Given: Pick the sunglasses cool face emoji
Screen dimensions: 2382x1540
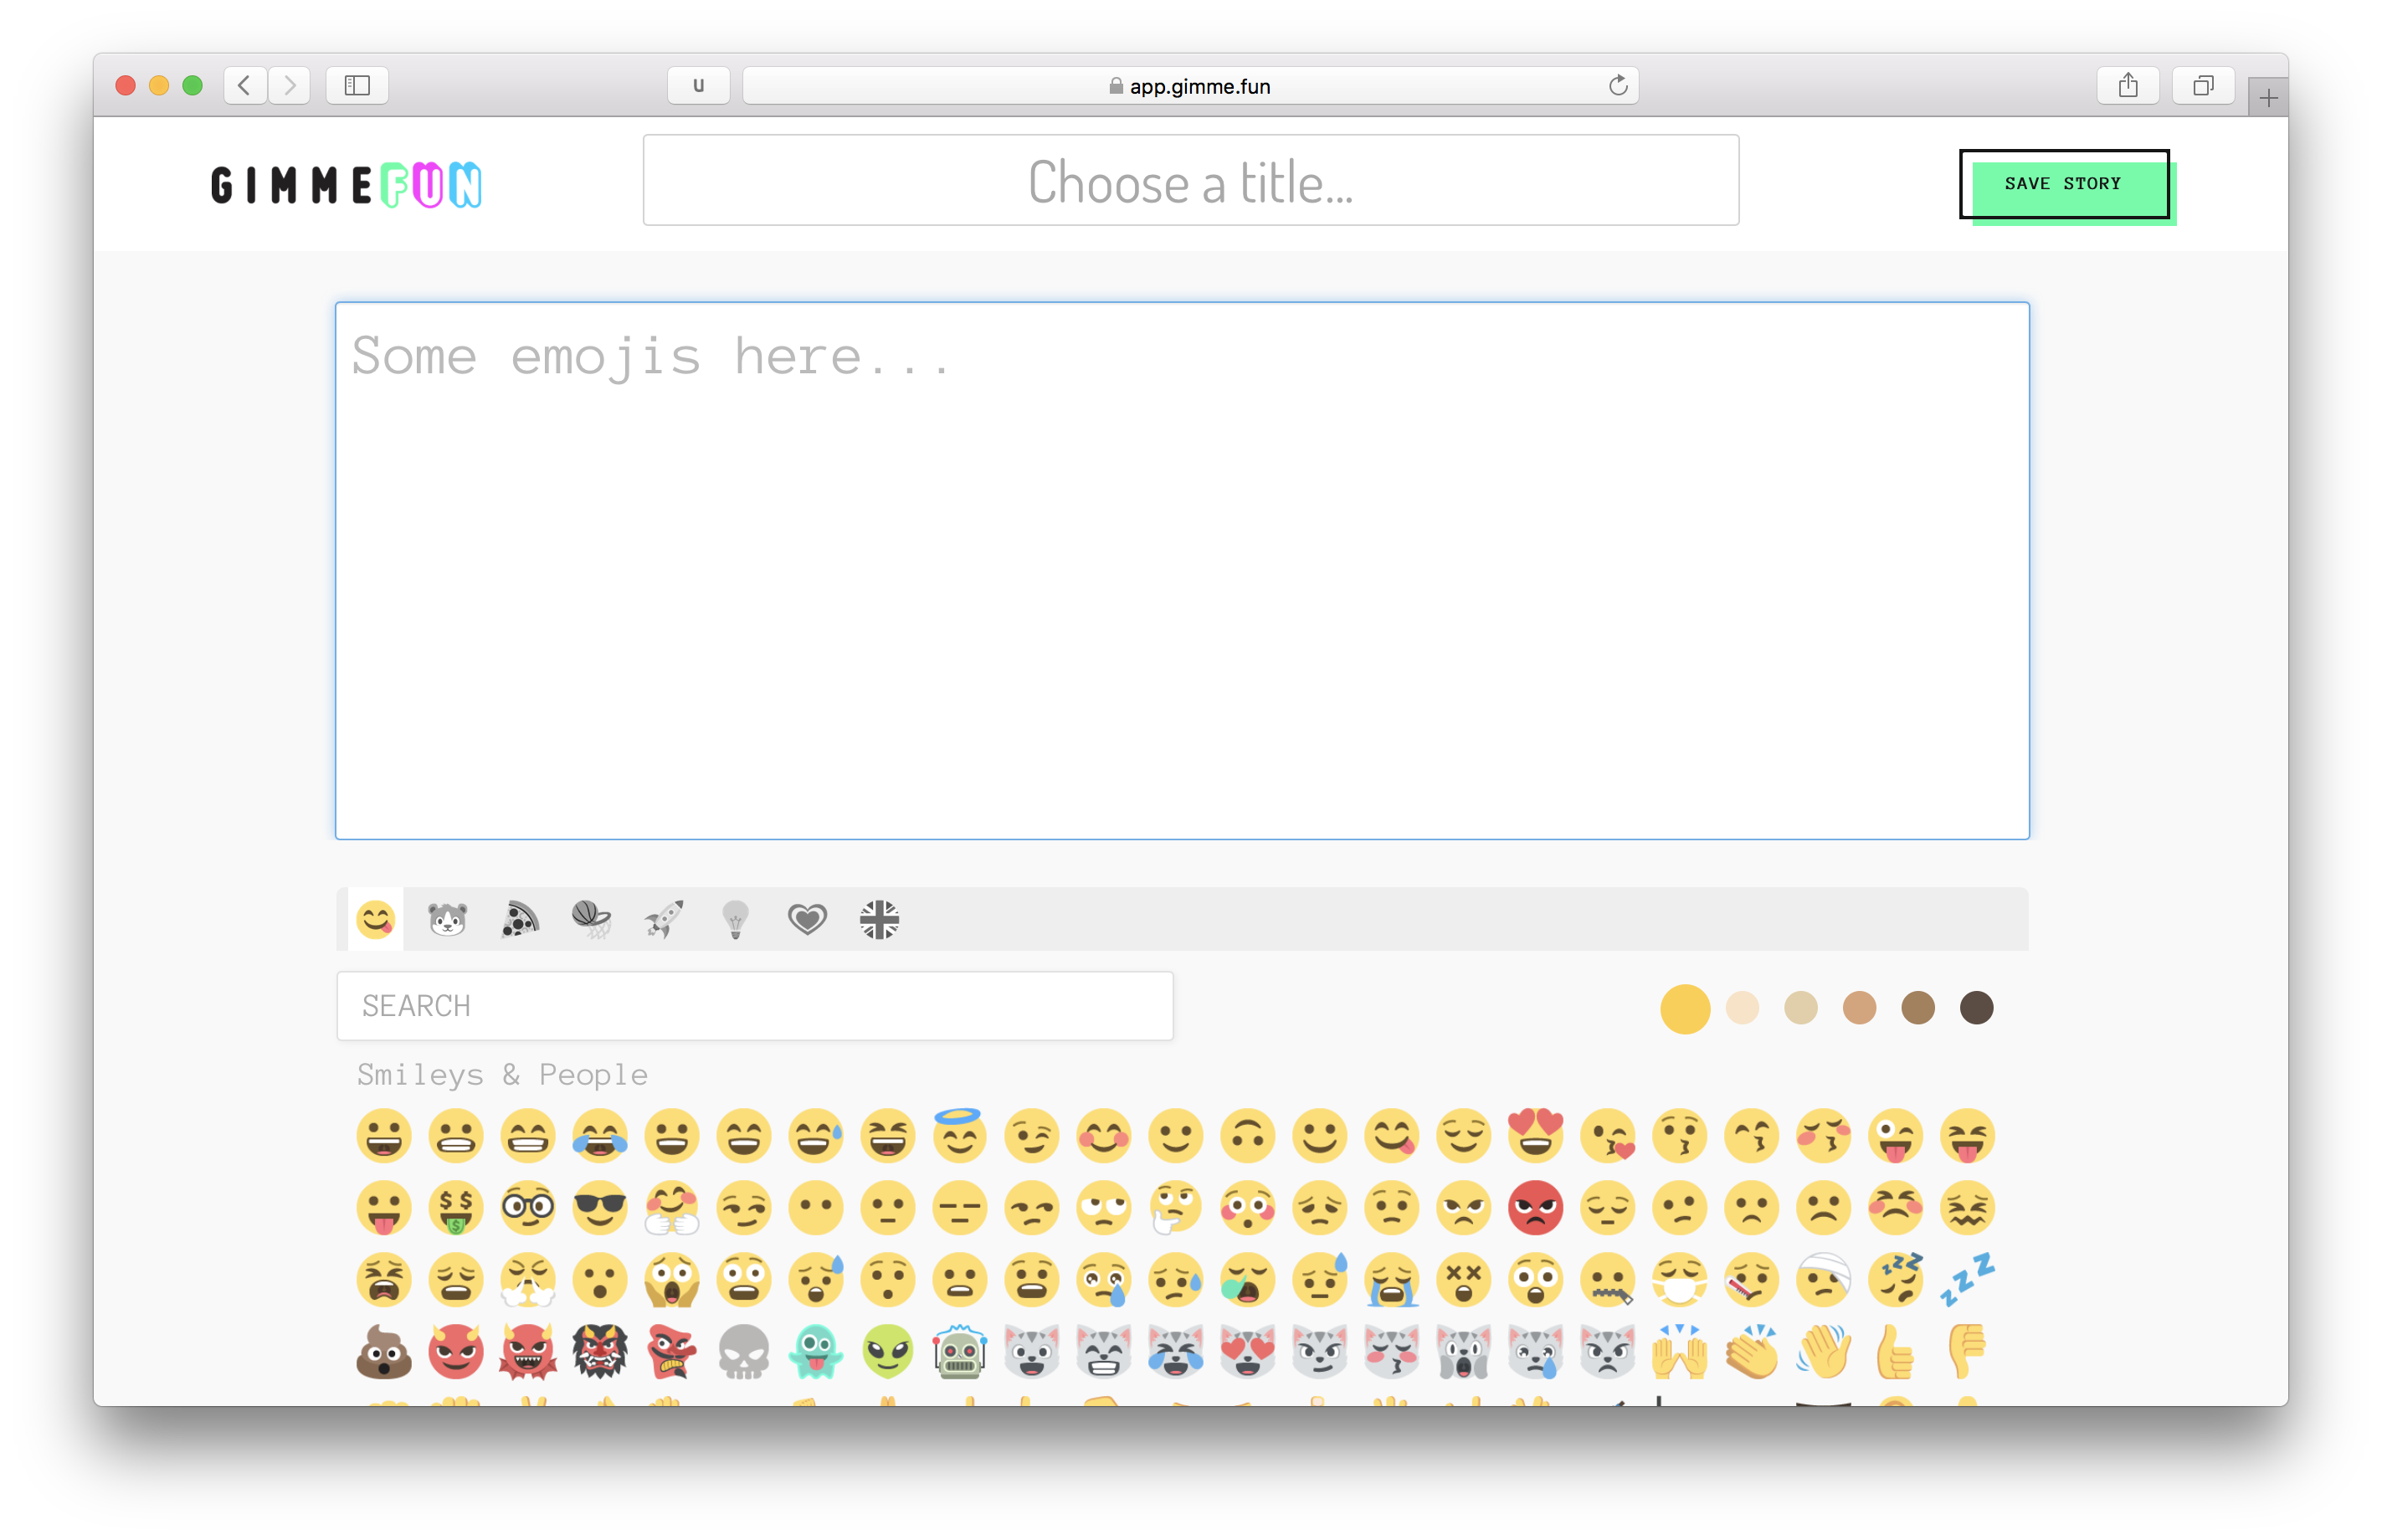Looking at the screenshot, I should tap(600, 1208).
